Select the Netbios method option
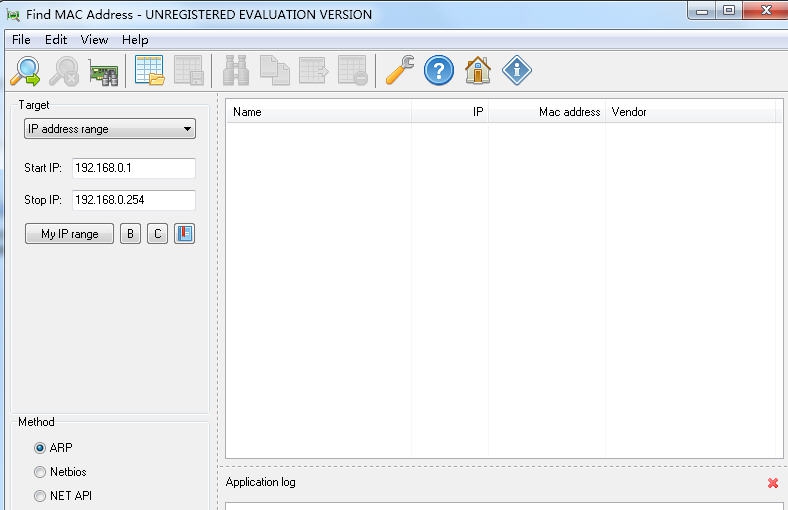 pos(40,472)
